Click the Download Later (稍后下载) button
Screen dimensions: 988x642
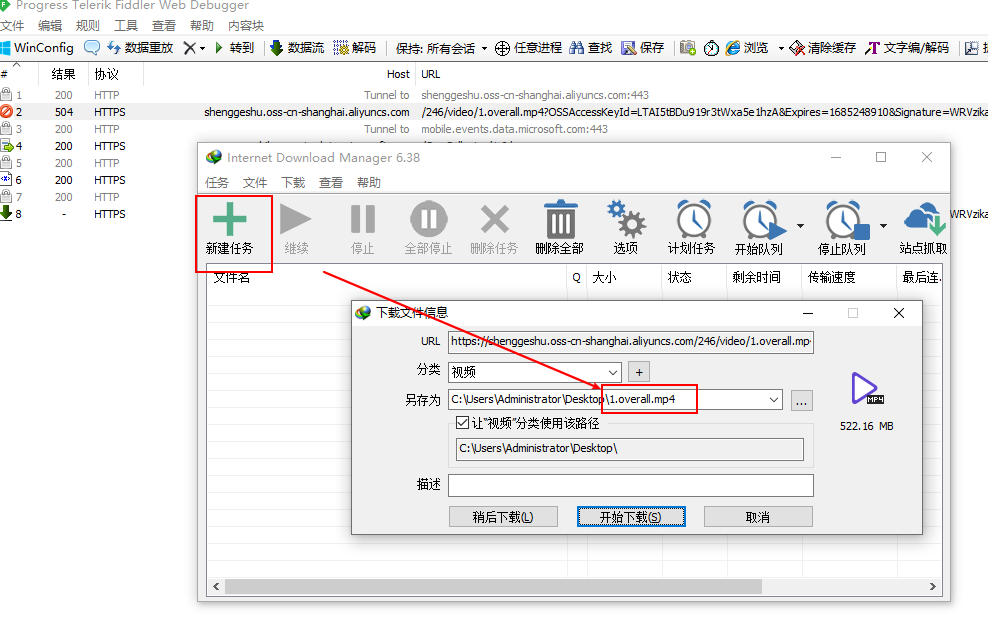point(503,517)
